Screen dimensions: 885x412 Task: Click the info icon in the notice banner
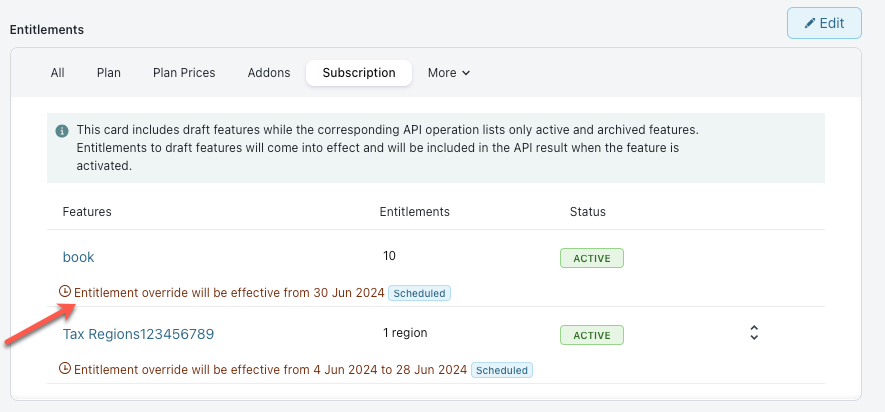[x=63, y=131]
